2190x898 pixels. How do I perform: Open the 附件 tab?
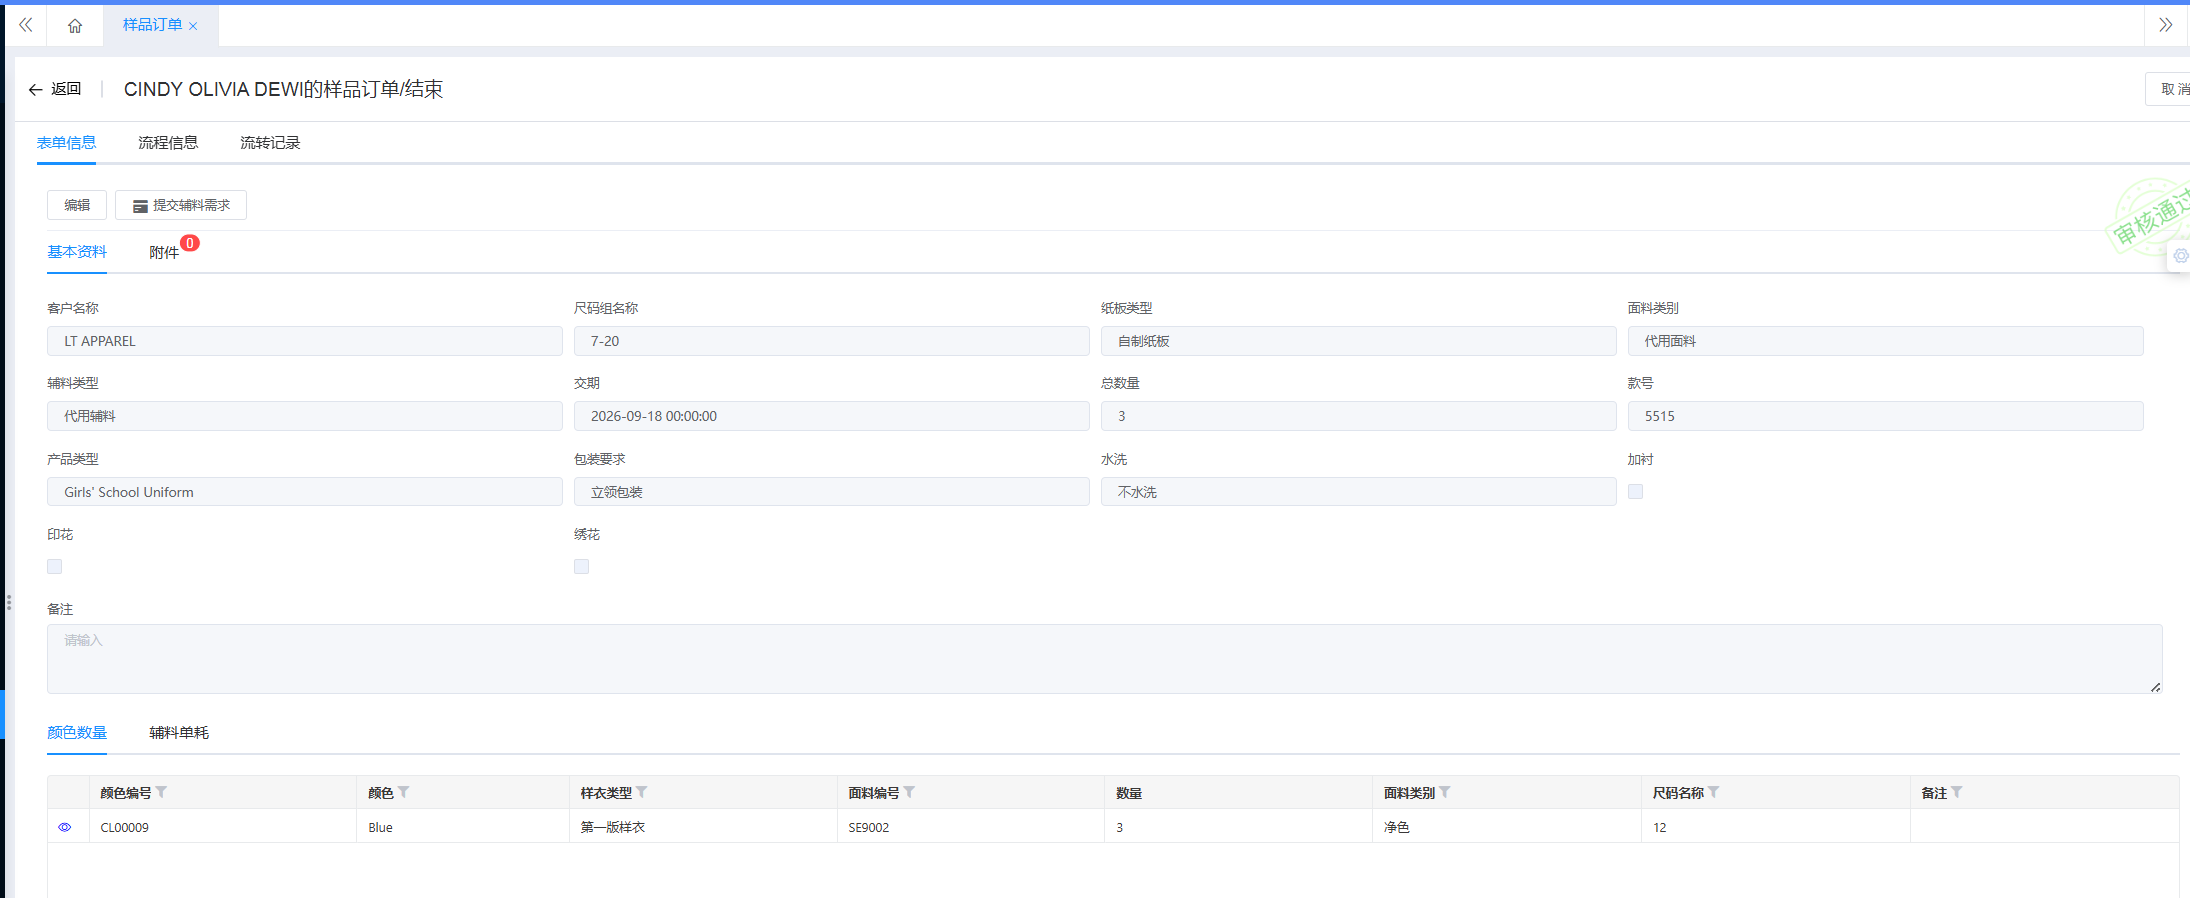coord(164,252)
